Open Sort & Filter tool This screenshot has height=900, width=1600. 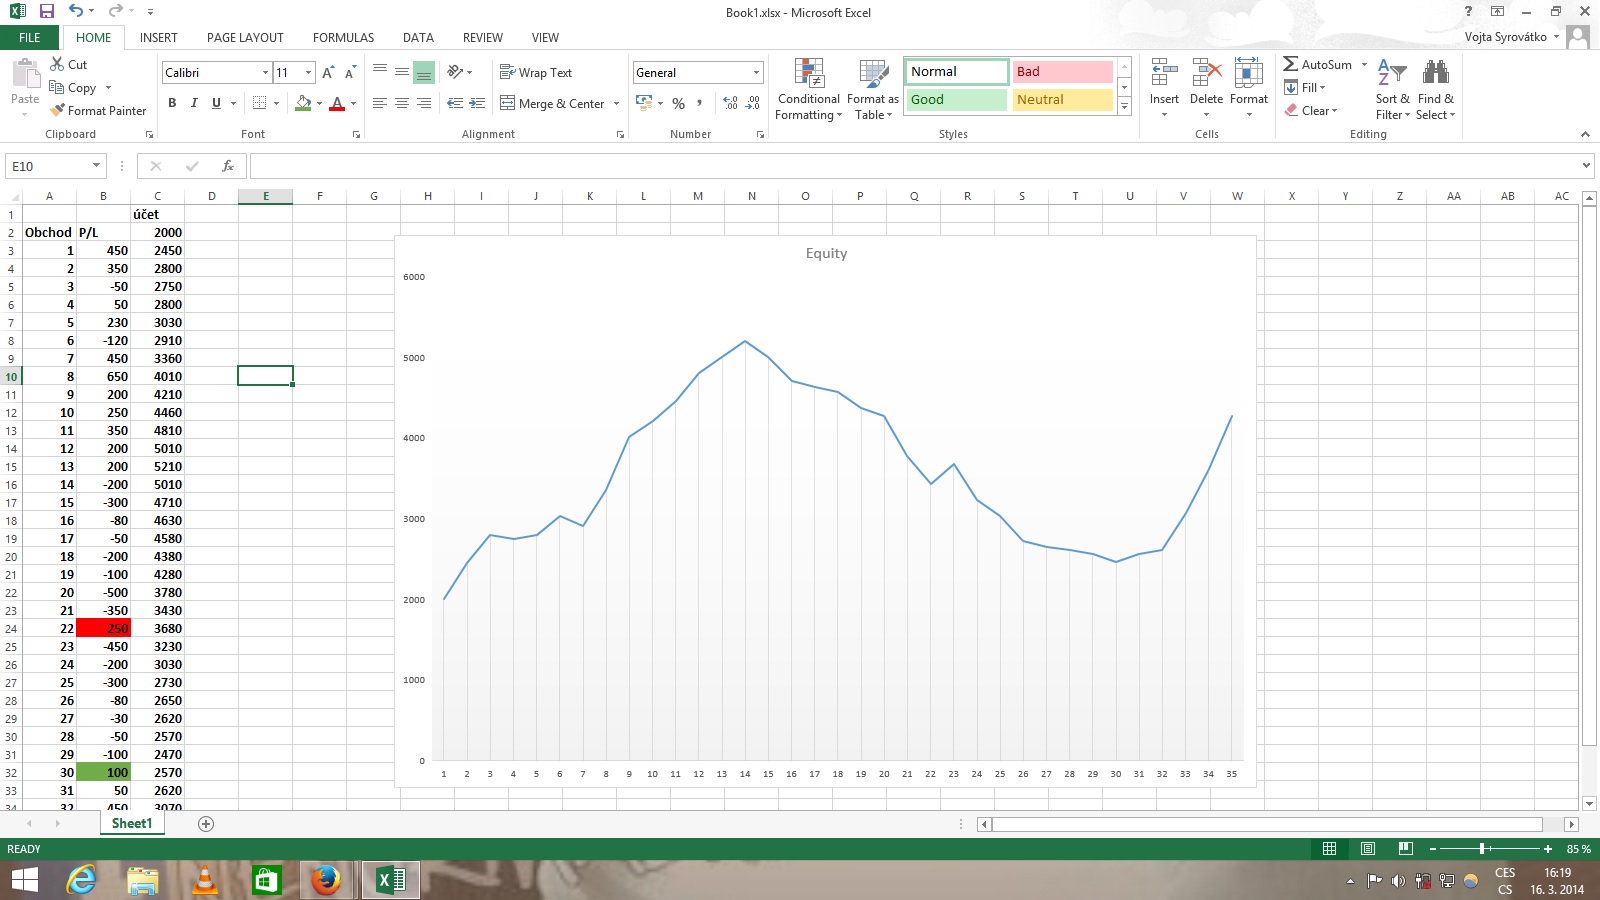pyautogui.click(x=1392, y=90)
